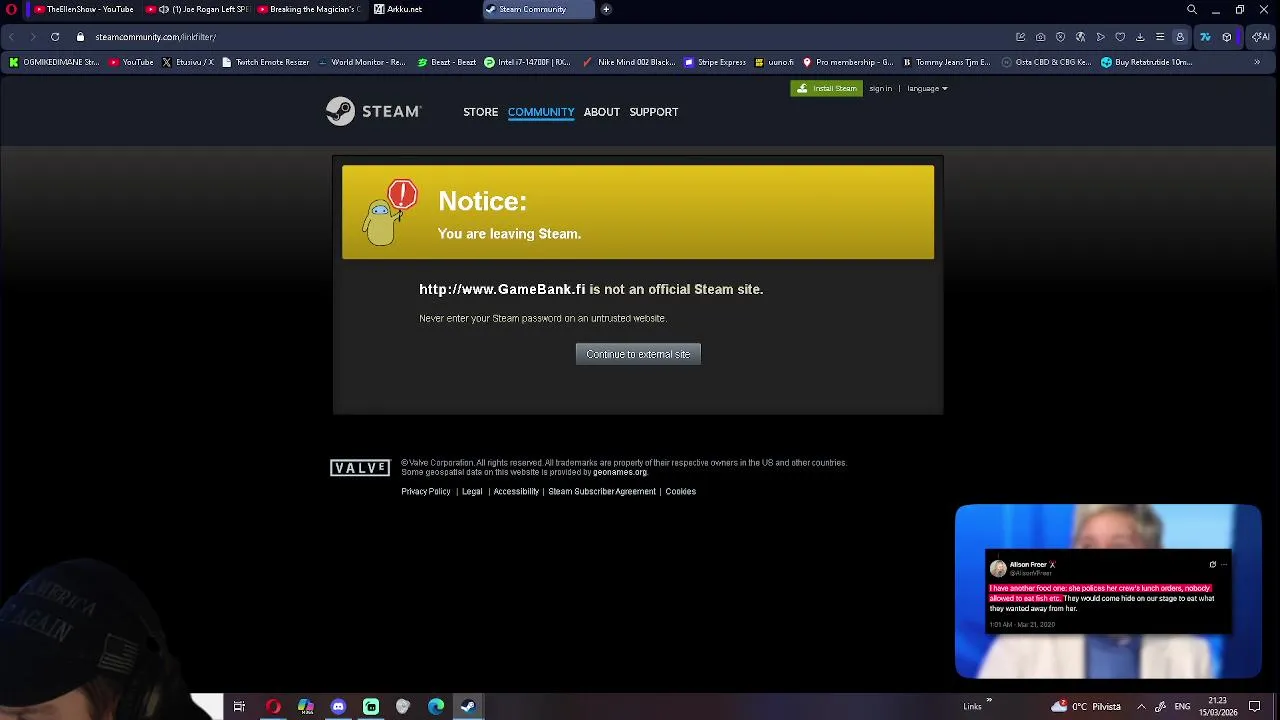Click the Steam logo
Screen dimensions: 1280x720
coord(374,111)
